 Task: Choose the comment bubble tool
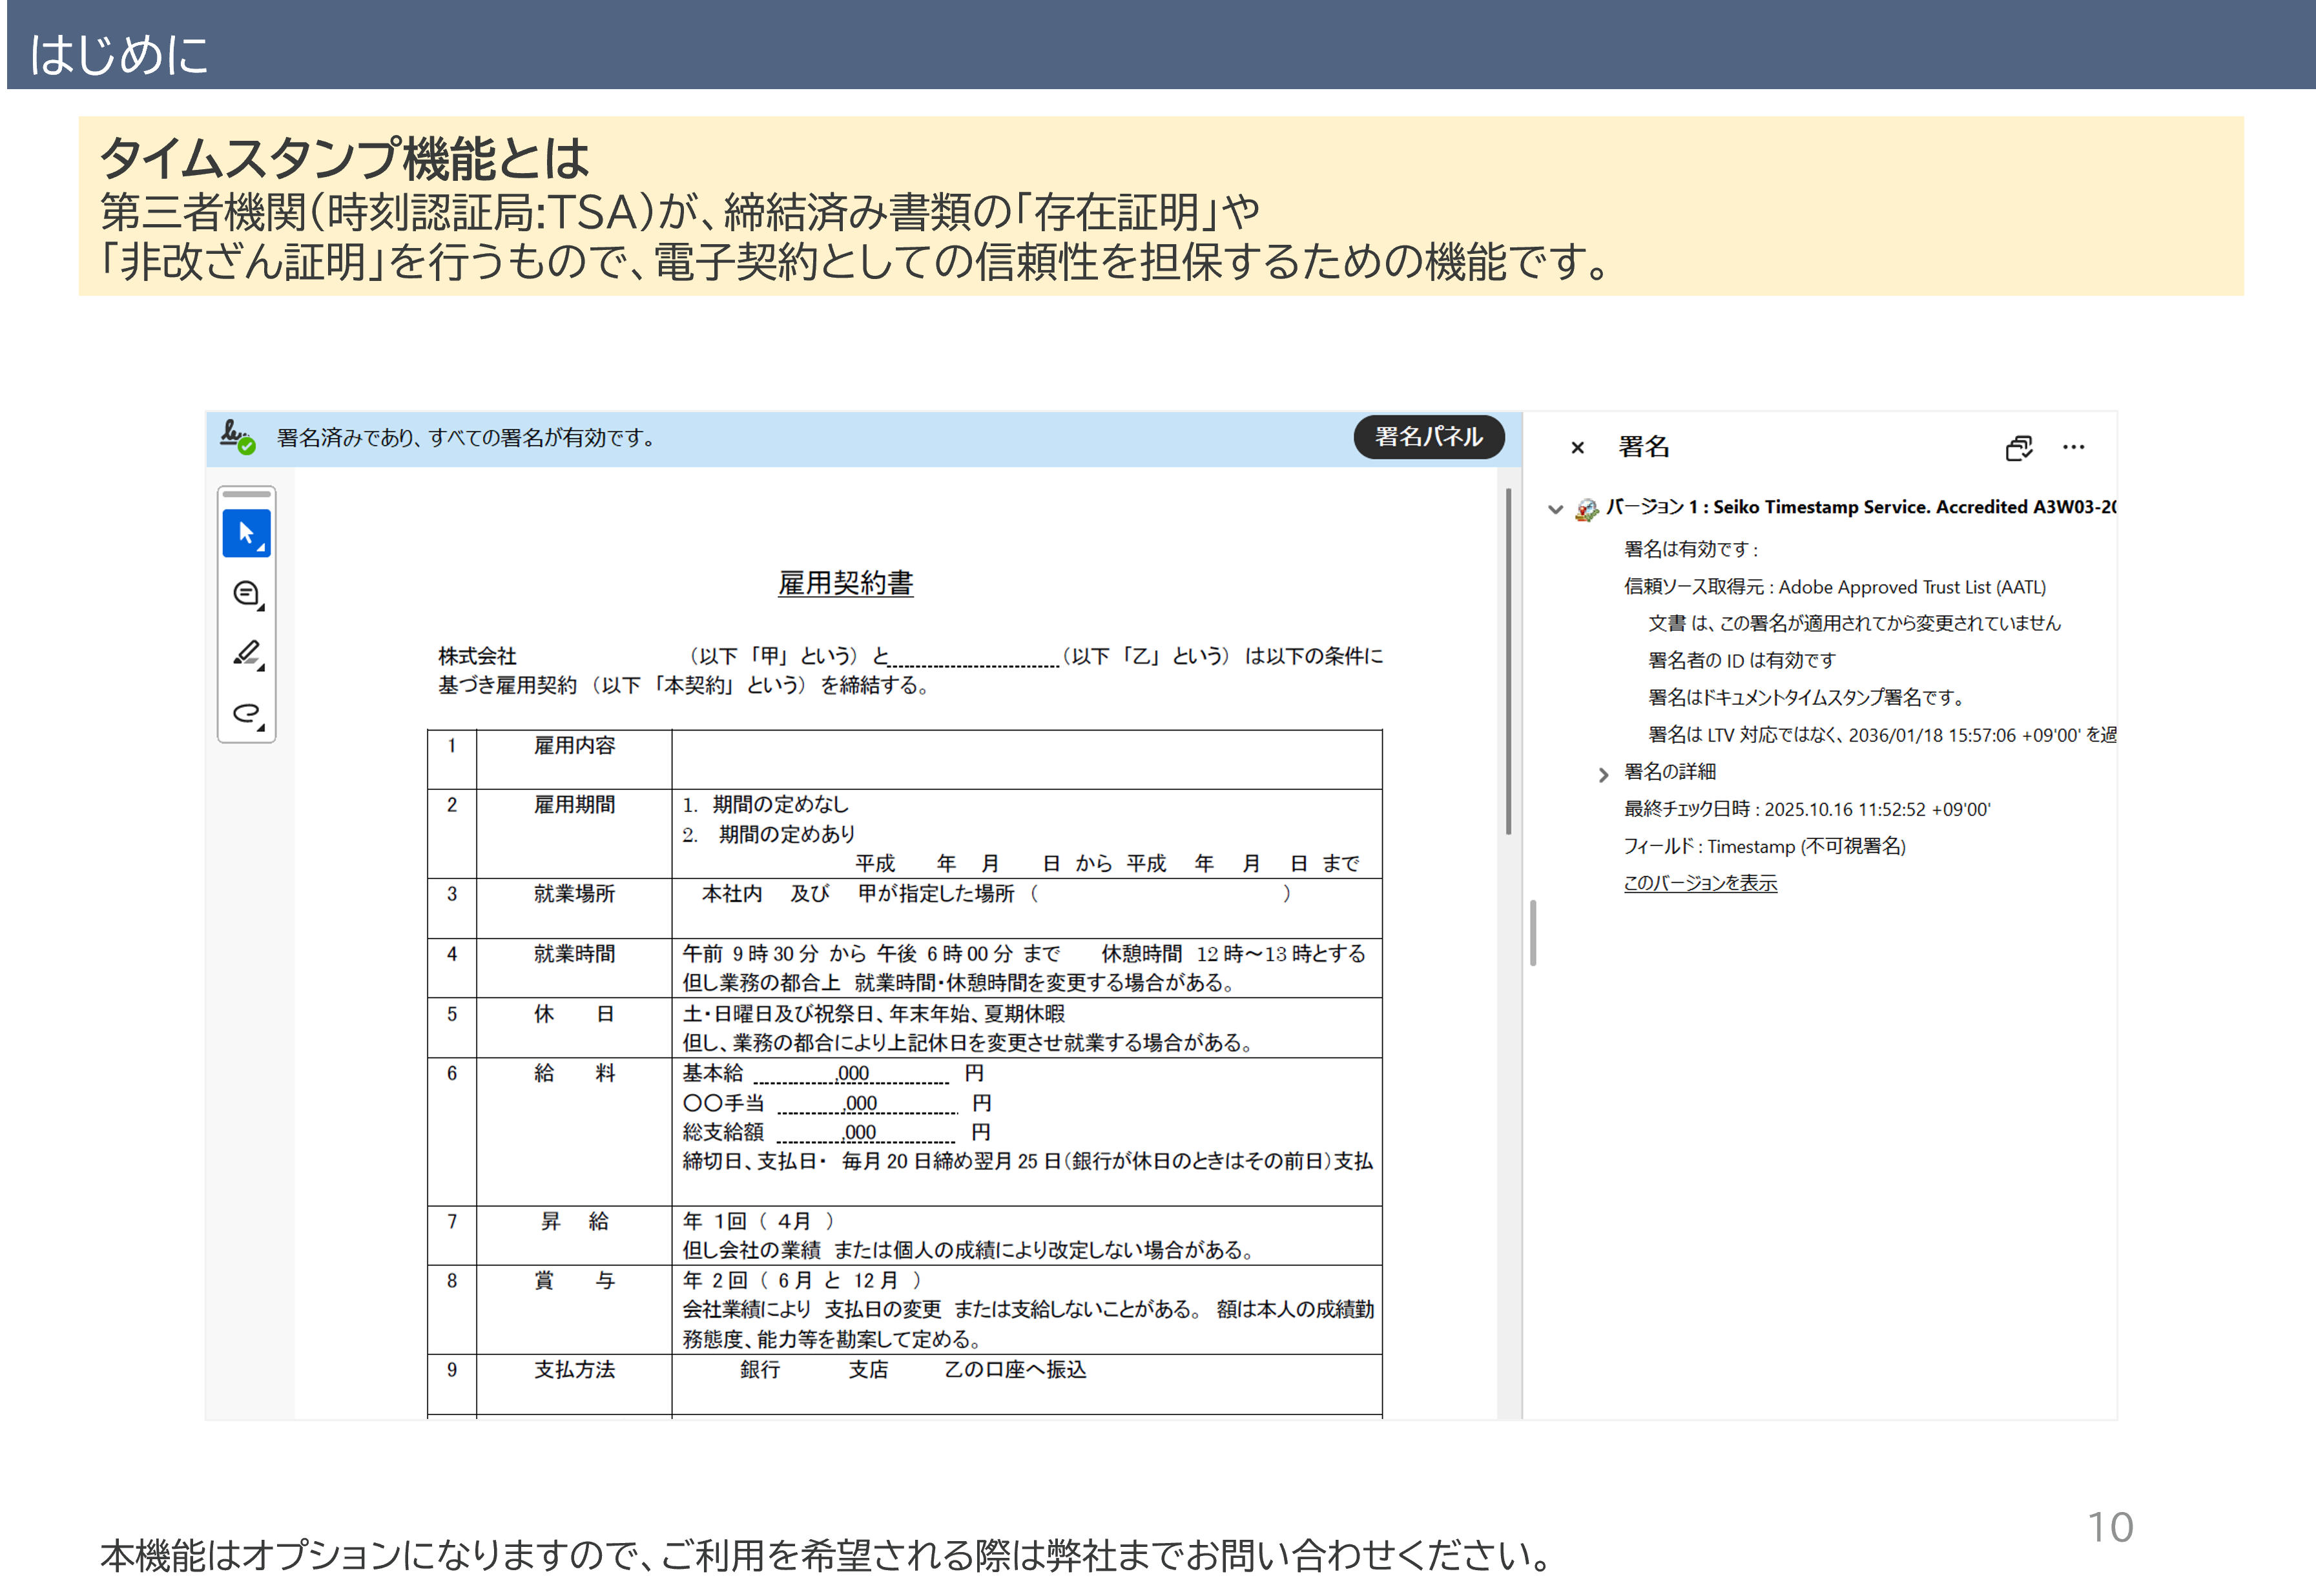pos(246,594)
